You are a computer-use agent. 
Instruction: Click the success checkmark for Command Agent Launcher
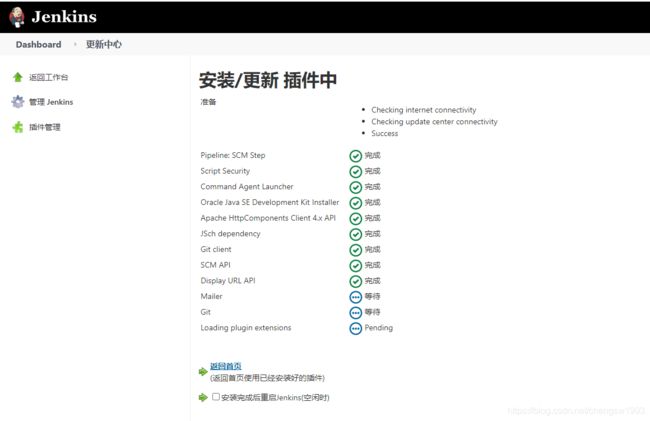356,187
